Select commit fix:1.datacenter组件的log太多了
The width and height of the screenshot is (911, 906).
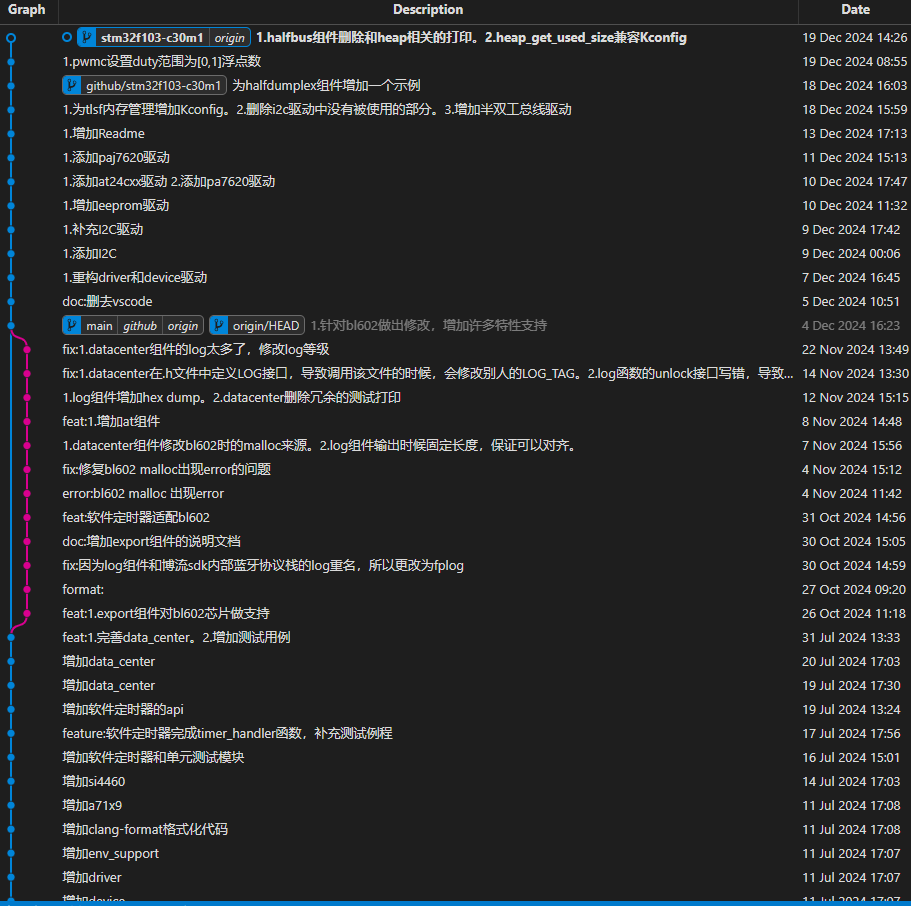click(x=196, y=349)
